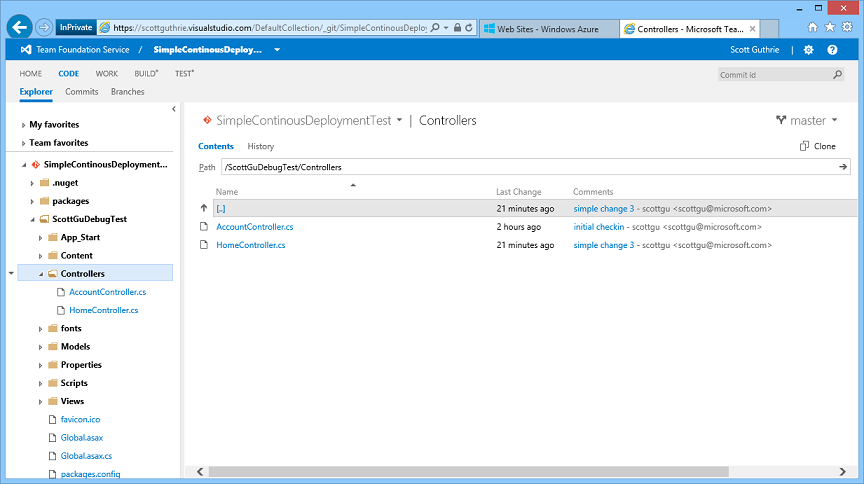
Task: Collapse the ScottGuDebugTest folder
Action: (32, 219)
